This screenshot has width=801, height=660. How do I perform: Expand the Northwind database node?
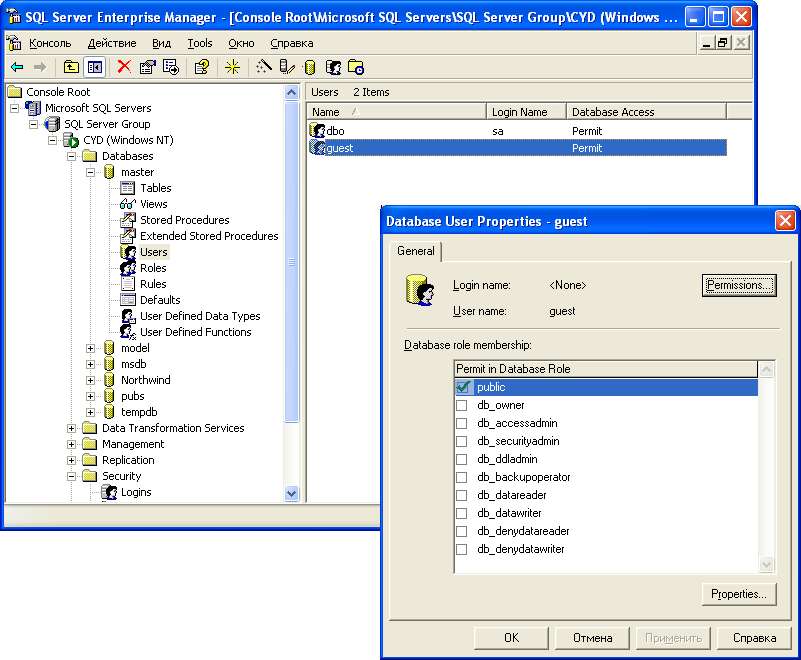90,380
